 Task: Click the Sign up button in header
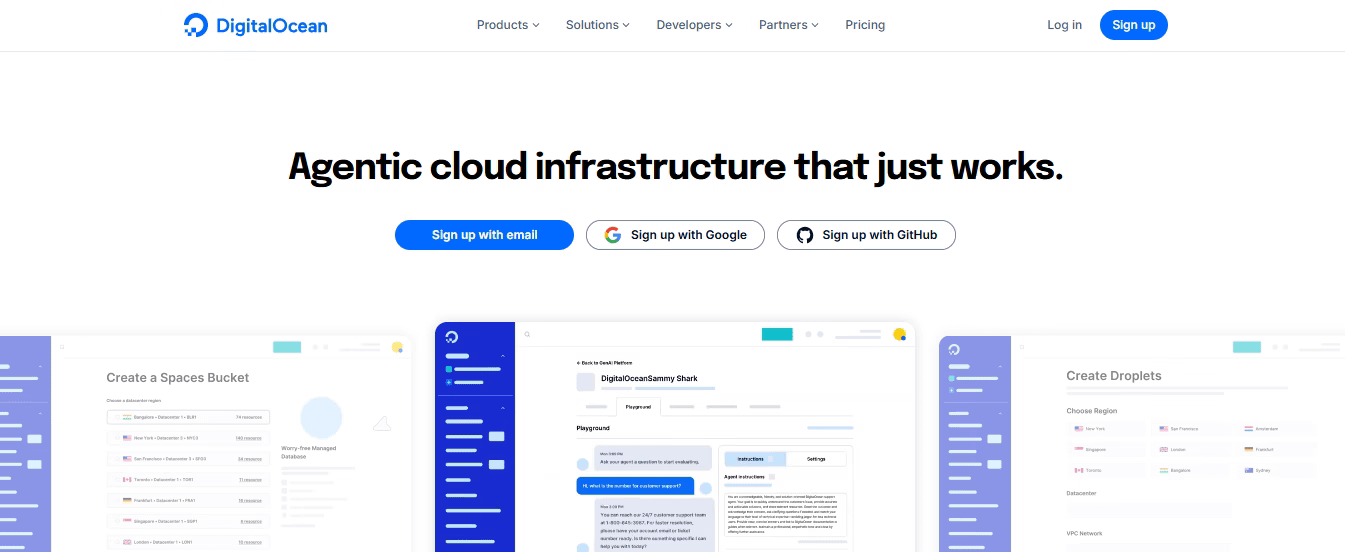pyautogui.click(x=1134, y=25)
